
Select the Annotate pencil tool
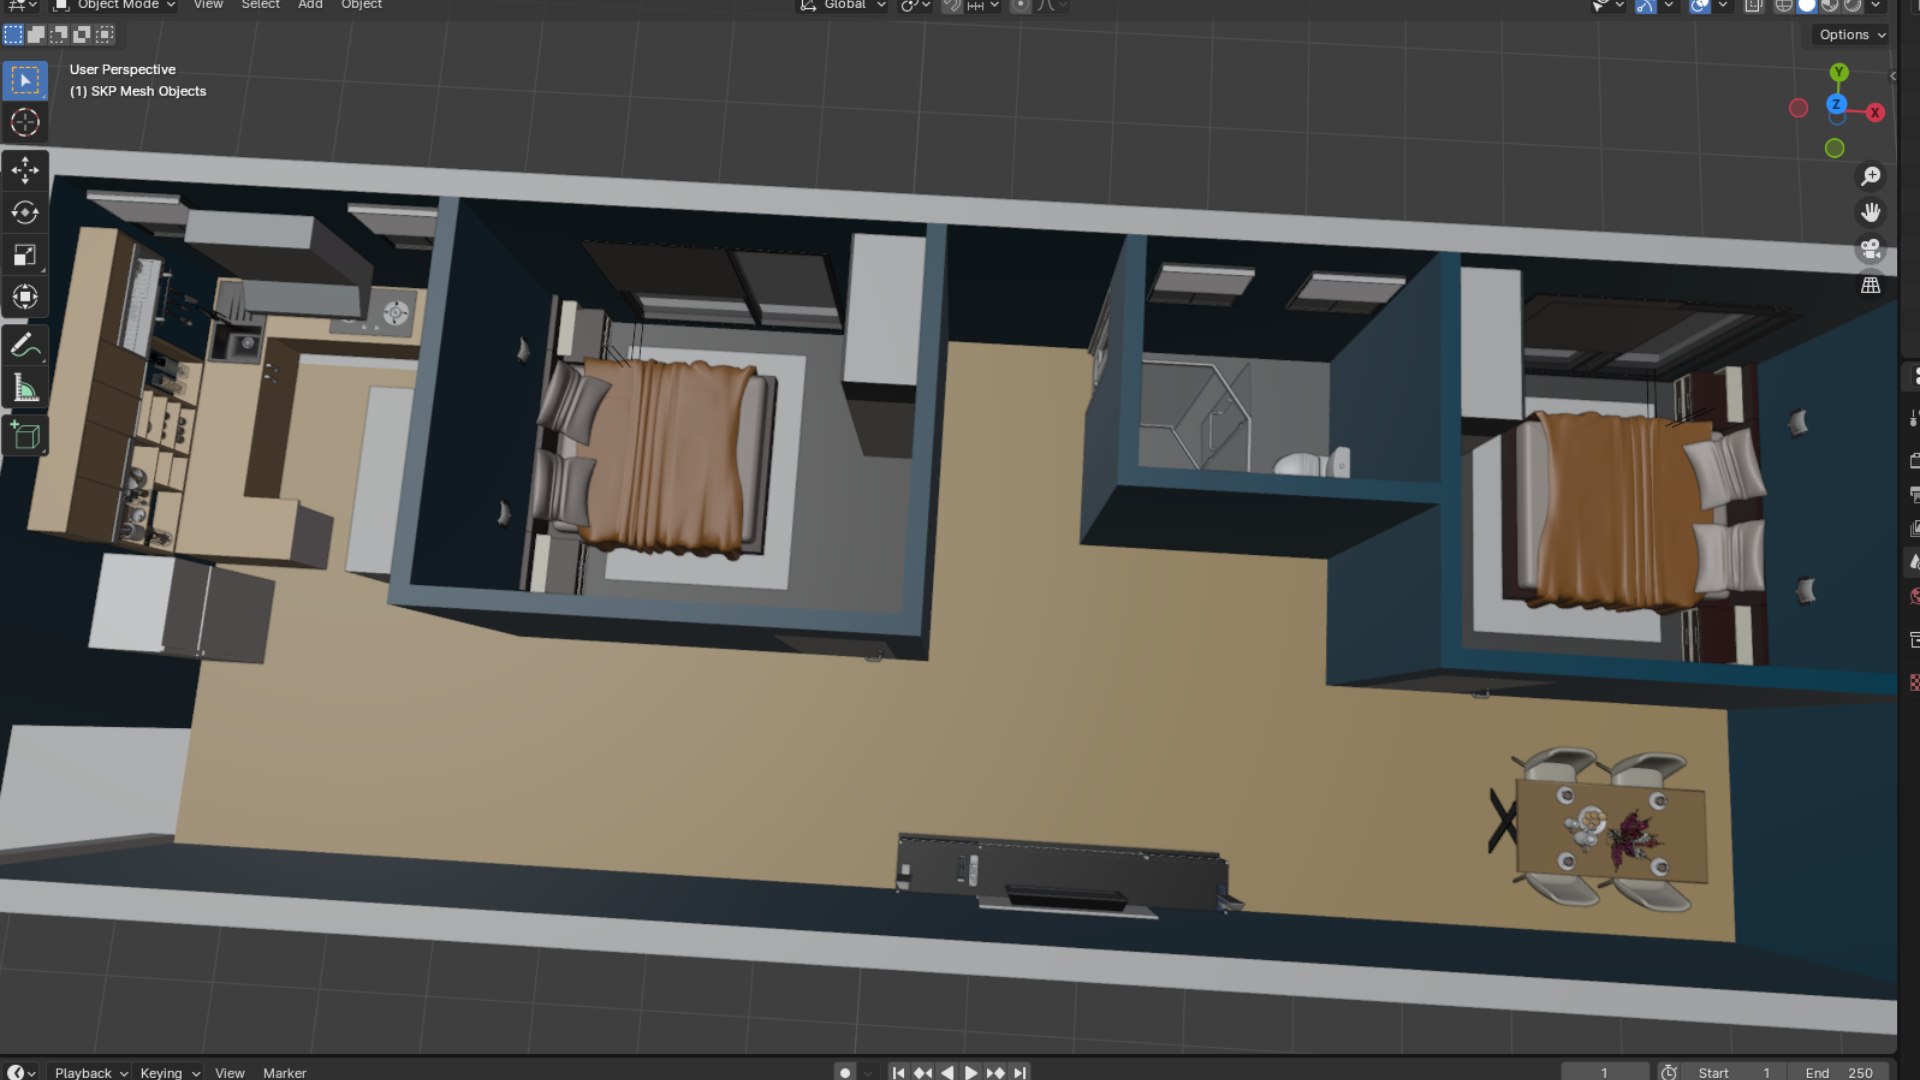pyautogui.click(x=25, y=346)
